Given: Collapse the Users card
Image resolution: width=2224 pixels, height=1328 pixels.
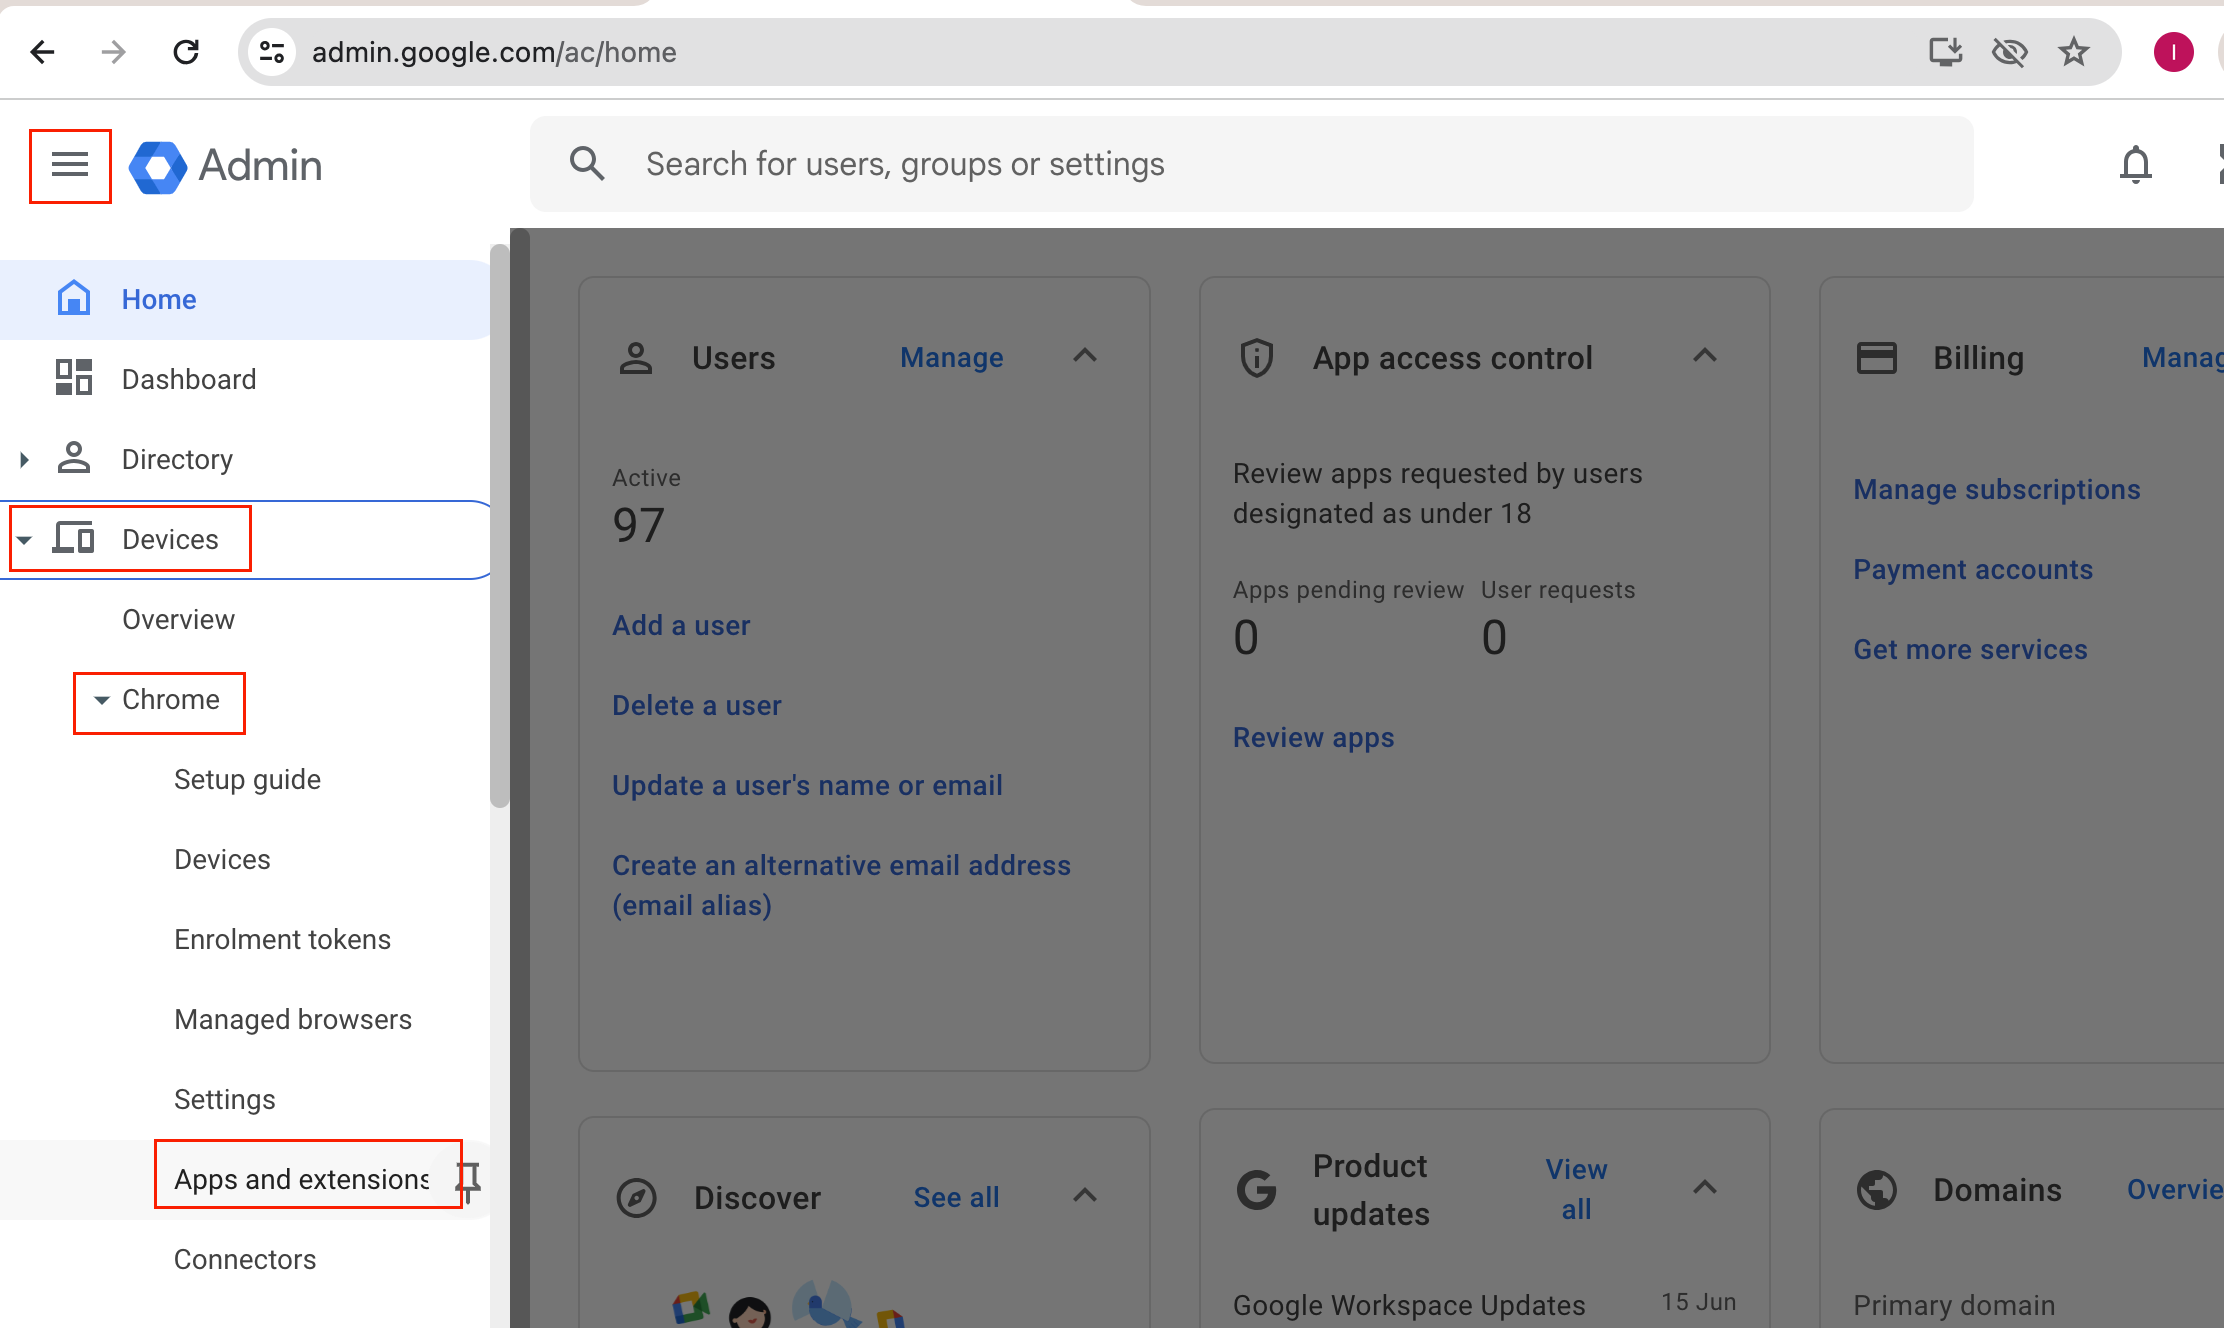Looking at the screenshot, I should pos(1085,356).
